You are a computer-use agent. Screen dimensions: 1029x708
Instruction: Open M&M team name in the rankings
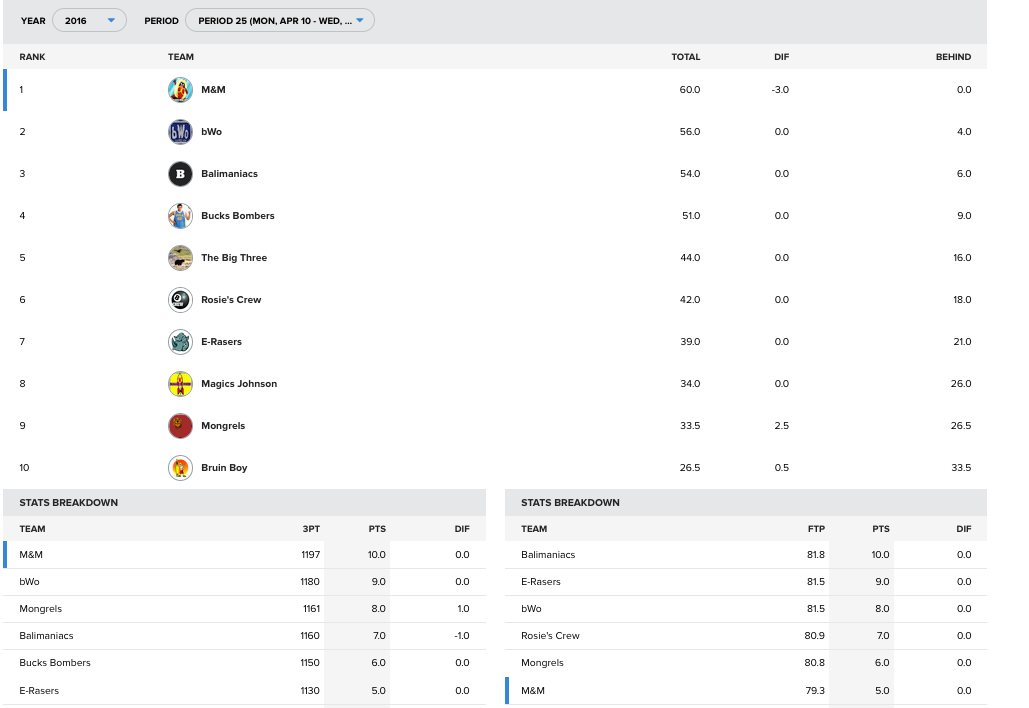click(213, 90)
